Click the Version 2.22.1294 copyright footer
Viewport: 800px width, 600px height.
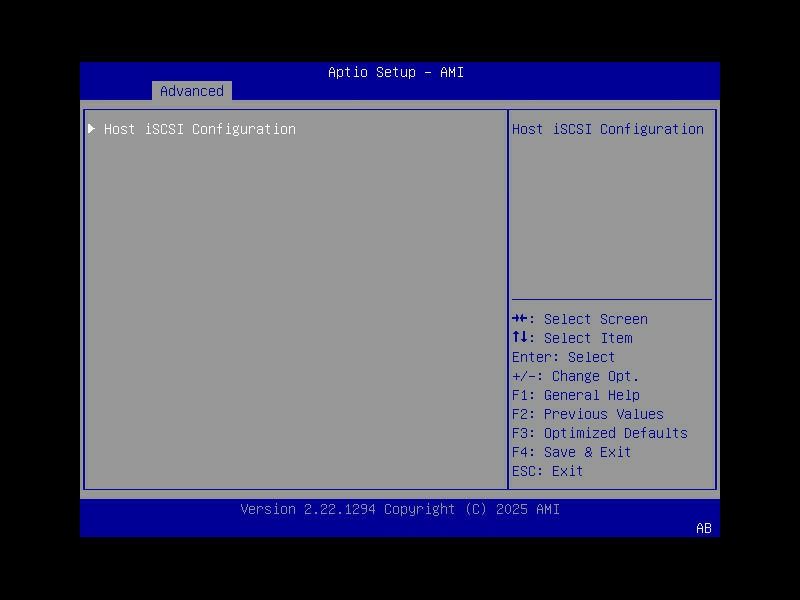pos(400,509)
